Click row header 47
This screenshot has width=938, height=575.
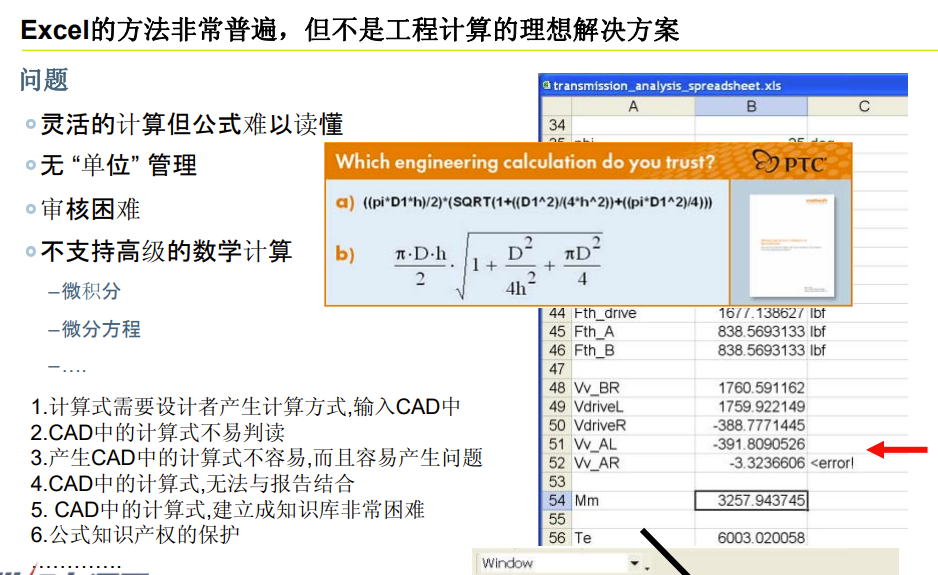click(x=556, y=369)
